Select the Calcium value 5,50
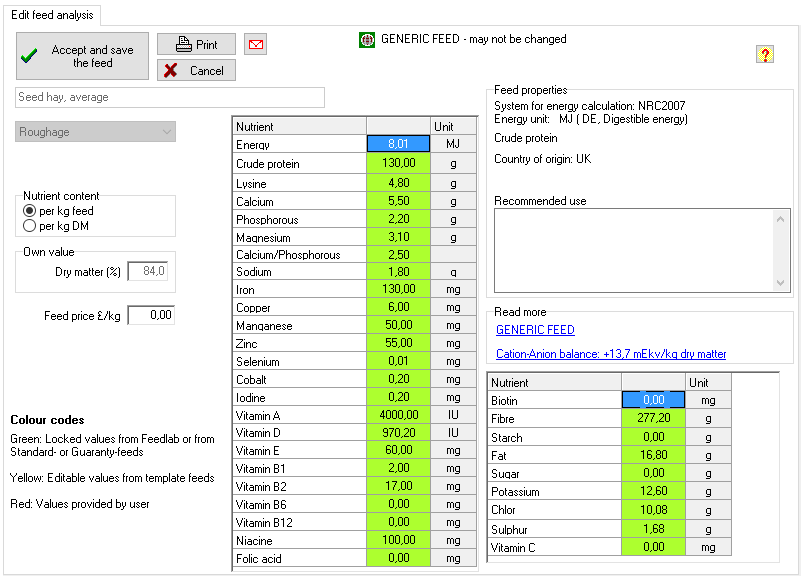 coord(398,201)
